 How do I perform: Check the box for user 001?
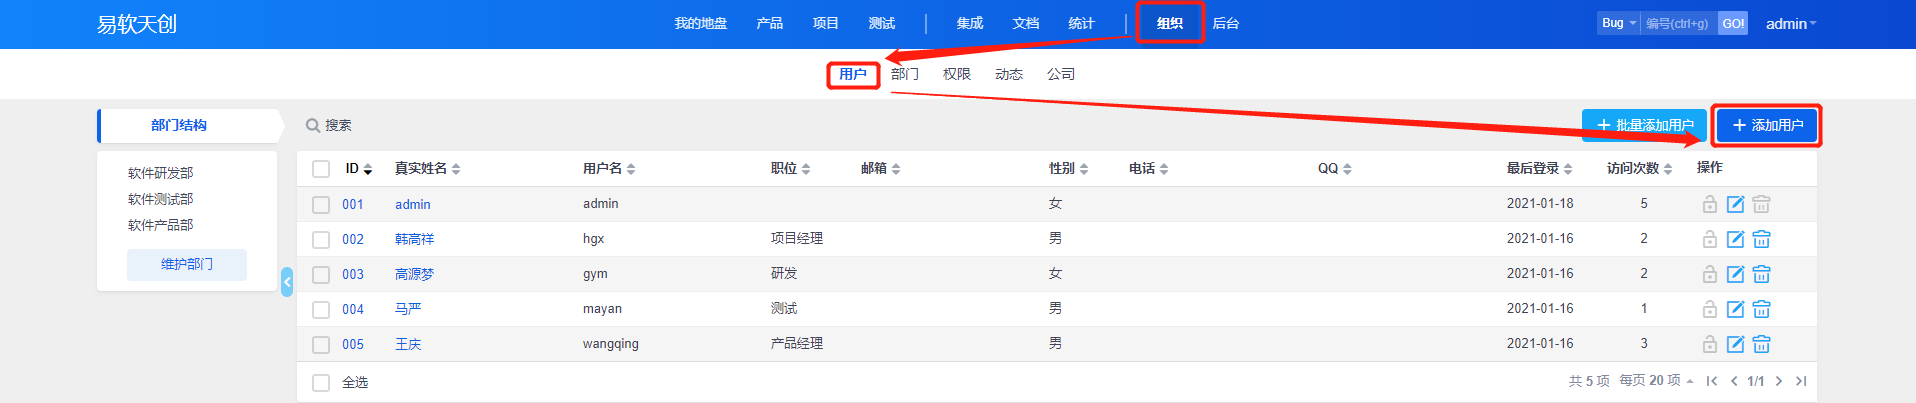[321, 204]
